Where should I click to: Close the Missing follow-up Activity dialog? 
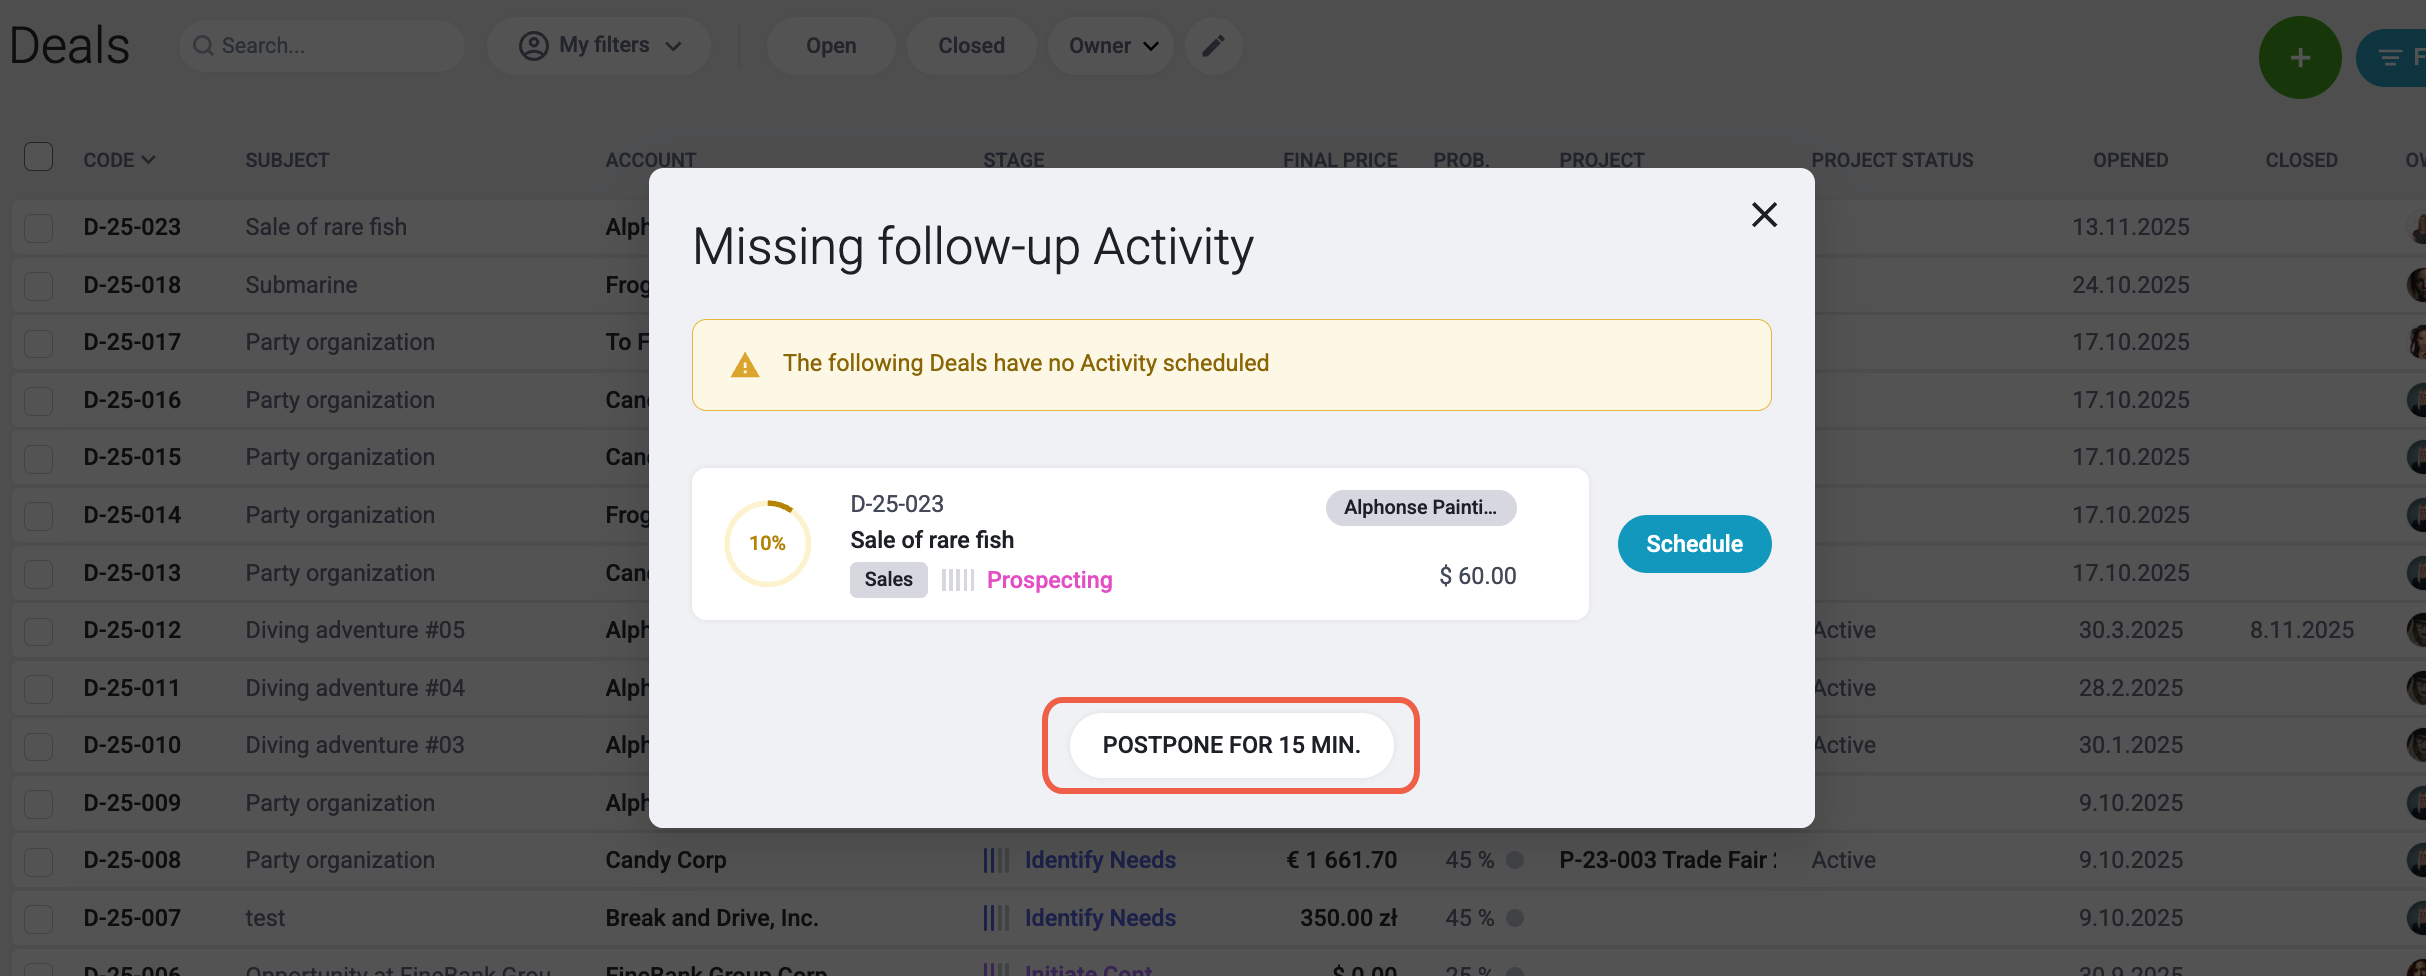(x=1764, y=214)
